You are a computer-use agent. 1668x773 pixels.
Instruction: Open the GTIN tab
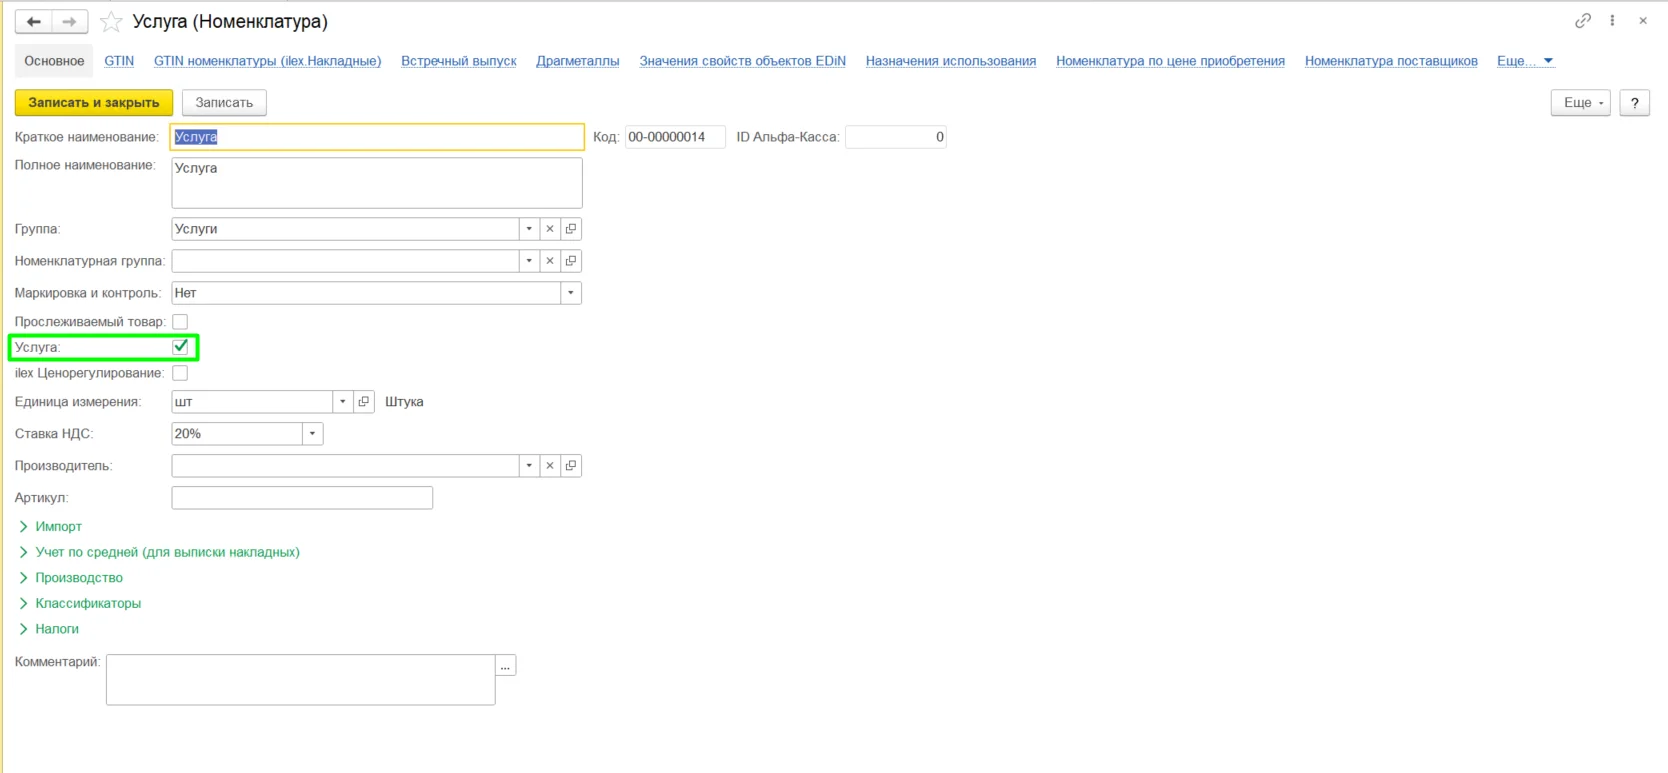(119, 61)
